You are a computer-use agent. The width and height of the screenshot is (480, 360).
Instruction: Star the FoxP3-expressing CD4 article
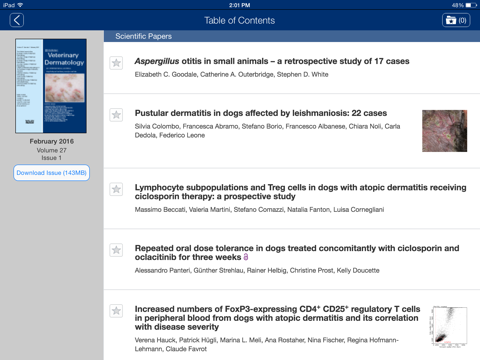(x=116, y=311)
